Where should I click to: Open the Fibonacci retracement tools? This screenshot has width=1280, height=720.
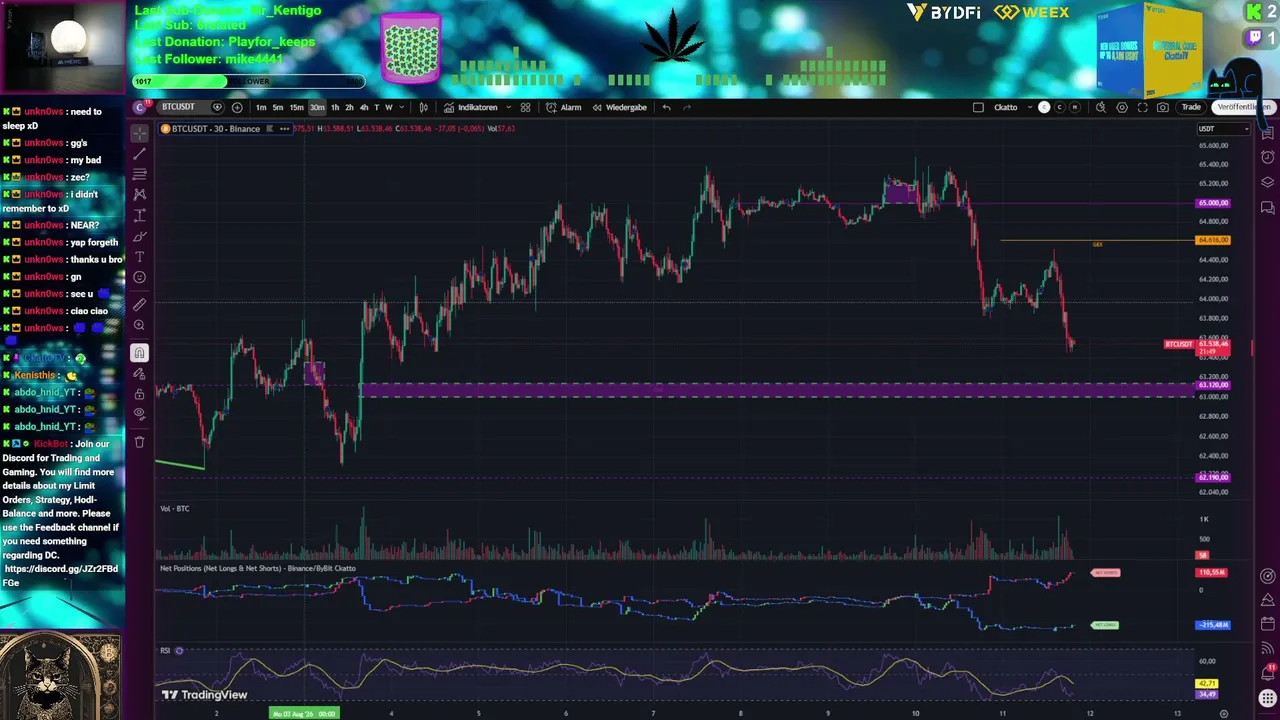click(x=139, y=174)
